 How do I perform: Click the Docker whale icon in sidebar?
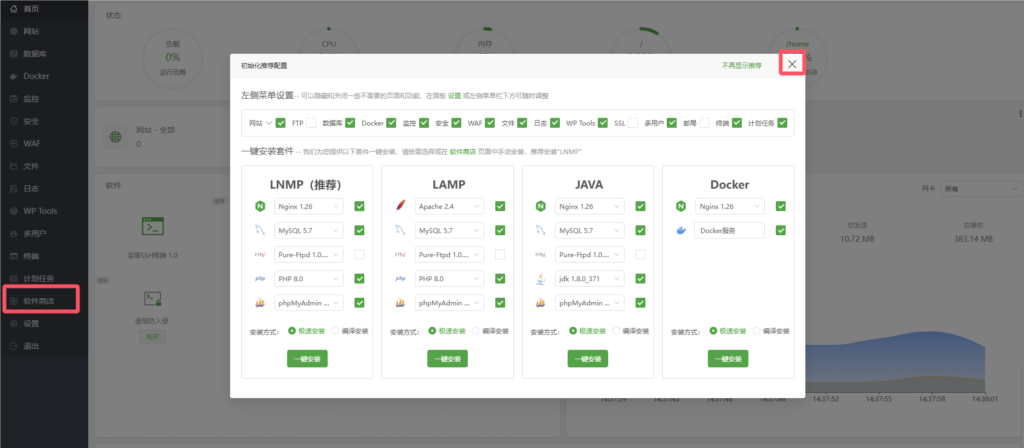pos(14,76)
